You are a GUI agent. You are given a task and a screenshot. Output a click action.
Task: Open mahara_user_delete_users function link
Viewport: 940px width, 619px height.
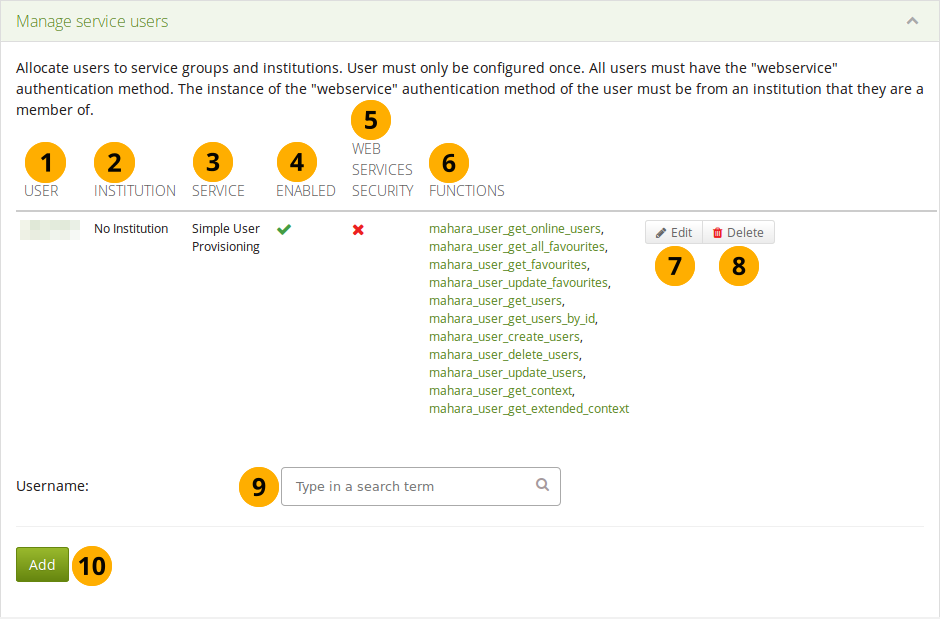[x=504, y=355]
